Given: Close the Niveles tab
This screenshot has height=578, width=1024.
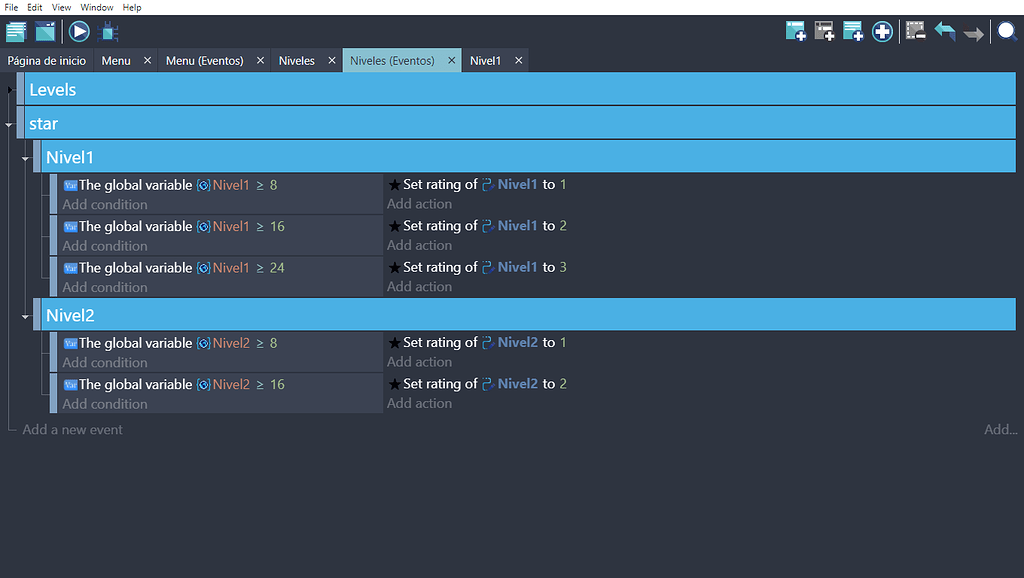Looking at the screenshot, I should (330, 61).
